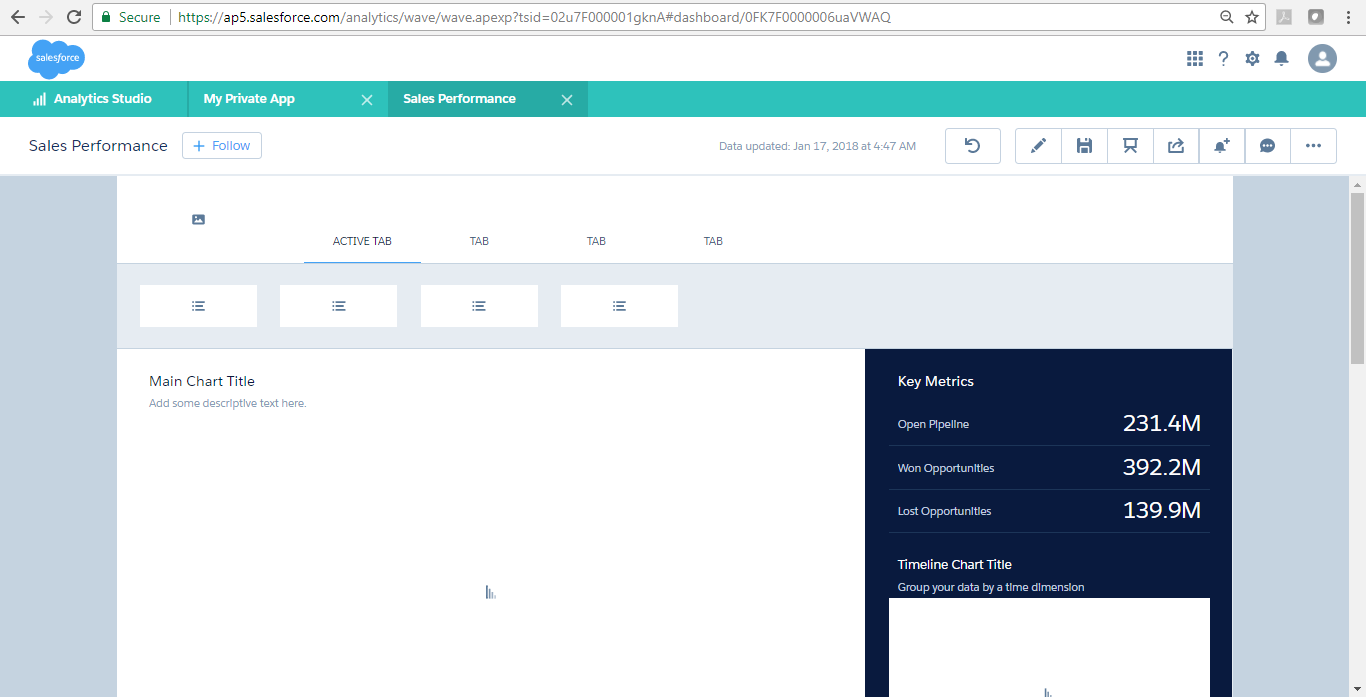Viewport: 1366px width, 697px height.
Task: Open the help question mark menu
Action: click(x=1223, y=58)
